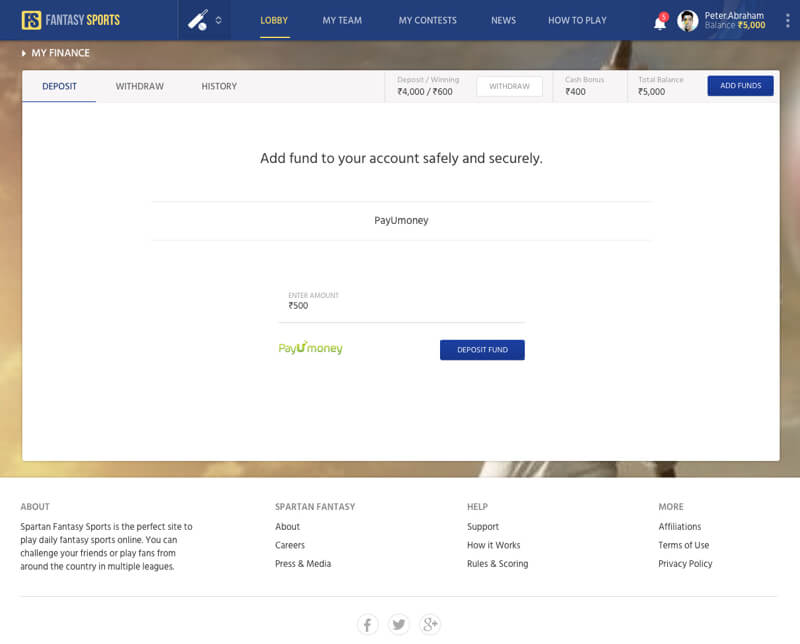Select the PayUmoney payment option
This screenshot has width=800, height=644.
pyautogui.click(x=402, y=220)
